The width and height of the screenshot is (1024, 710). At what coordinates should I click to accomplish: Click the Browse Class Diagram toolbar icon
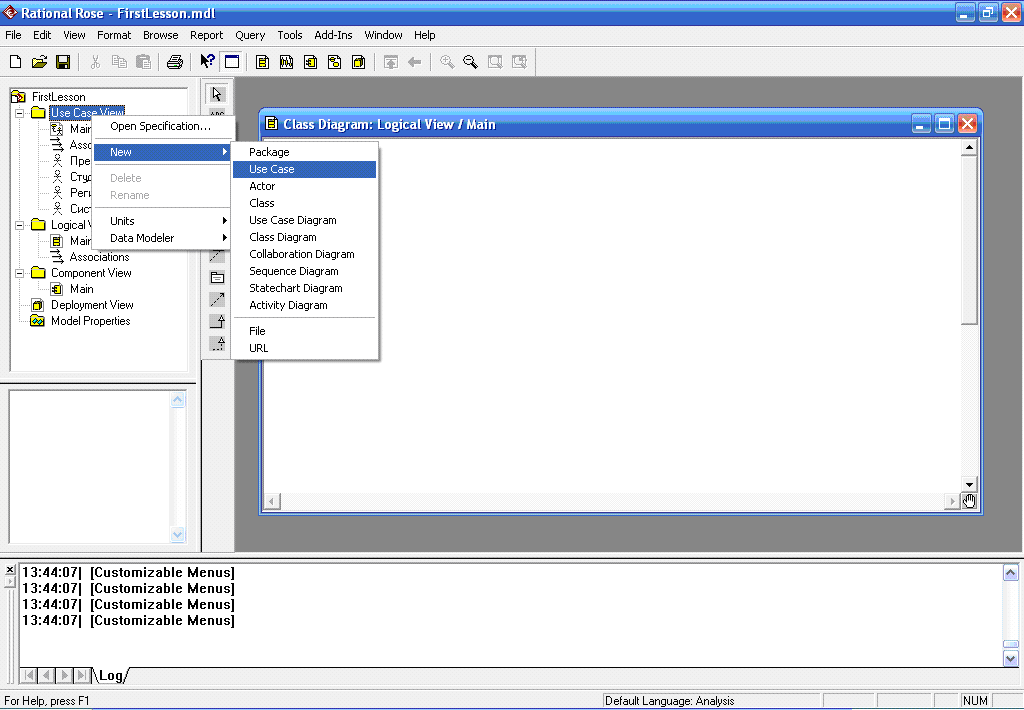[x=263, y=62]
